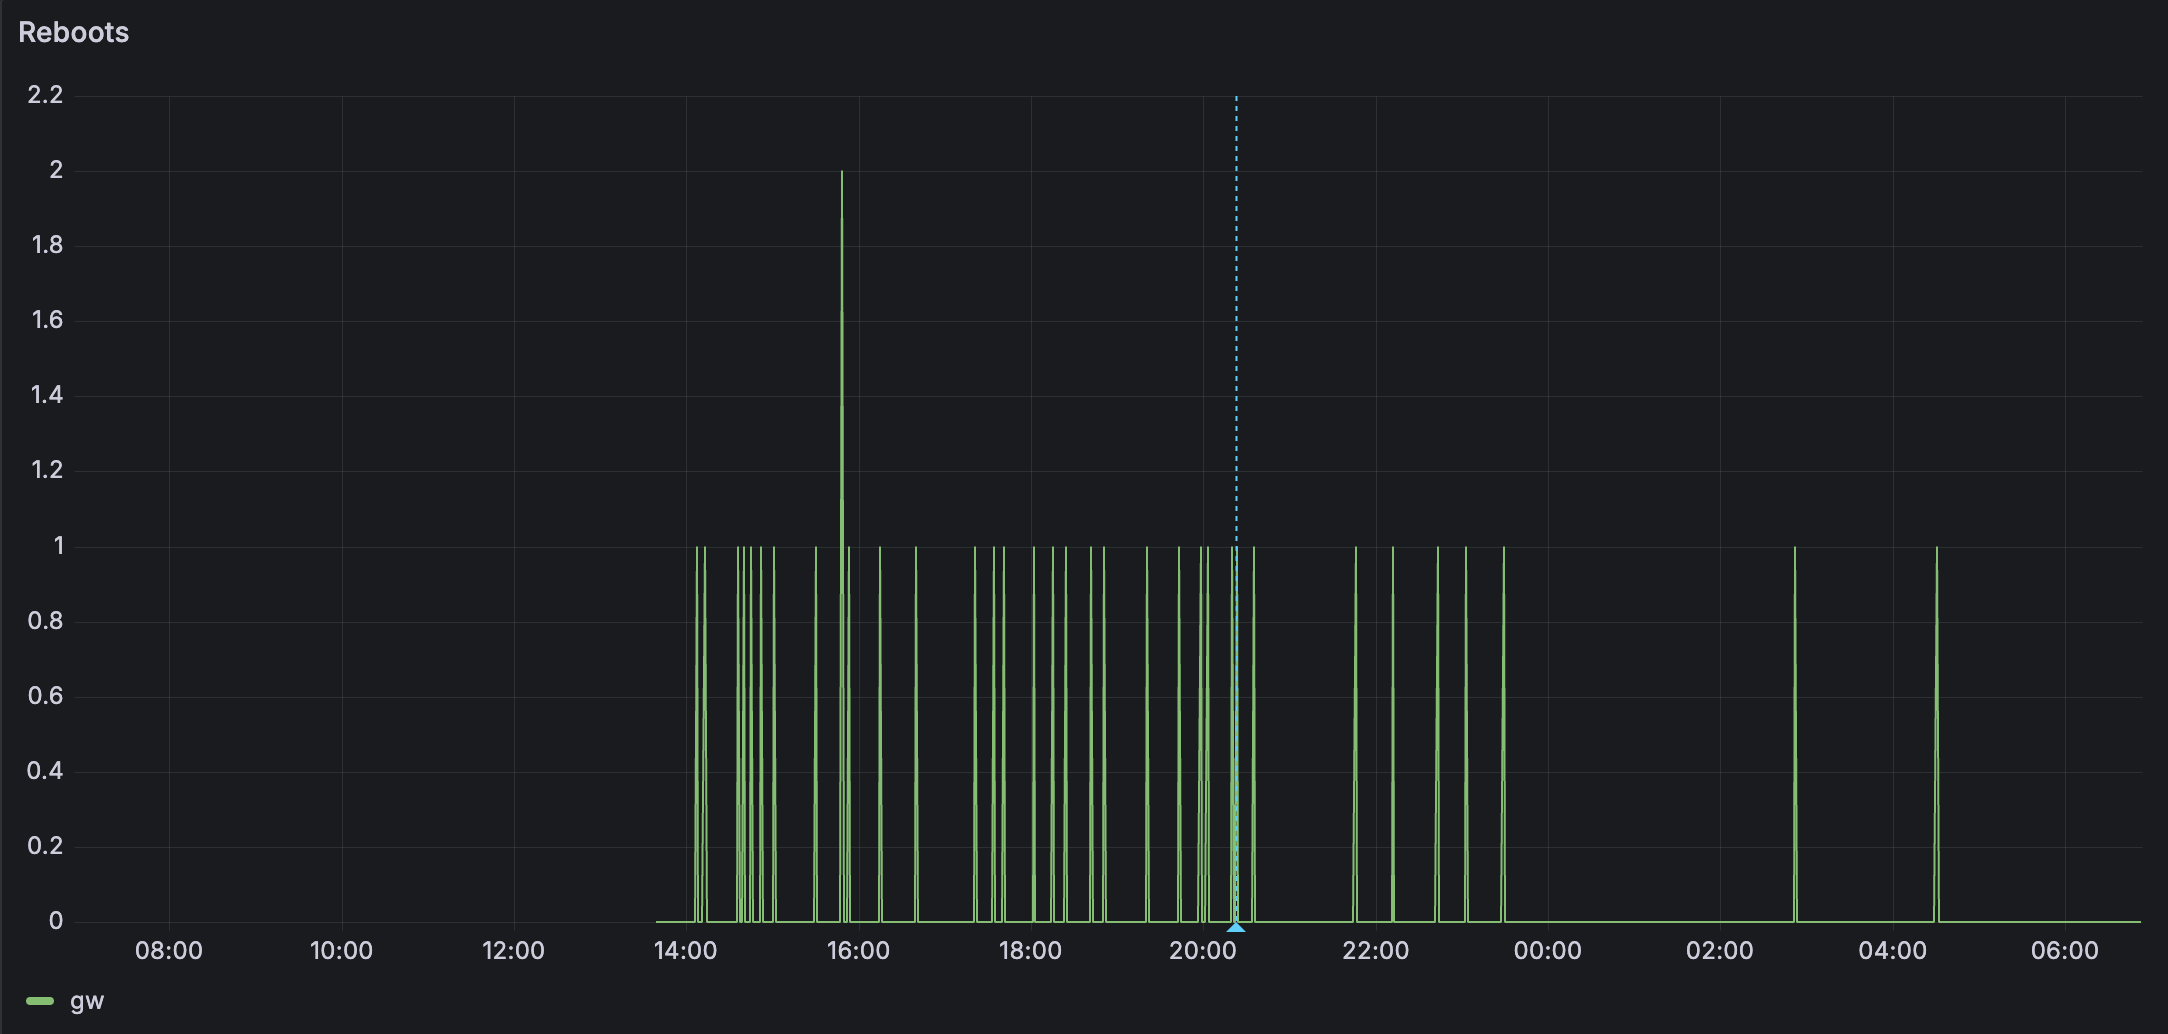
Task: Click the 06:00 x-axis time label
Action: 2064,951
